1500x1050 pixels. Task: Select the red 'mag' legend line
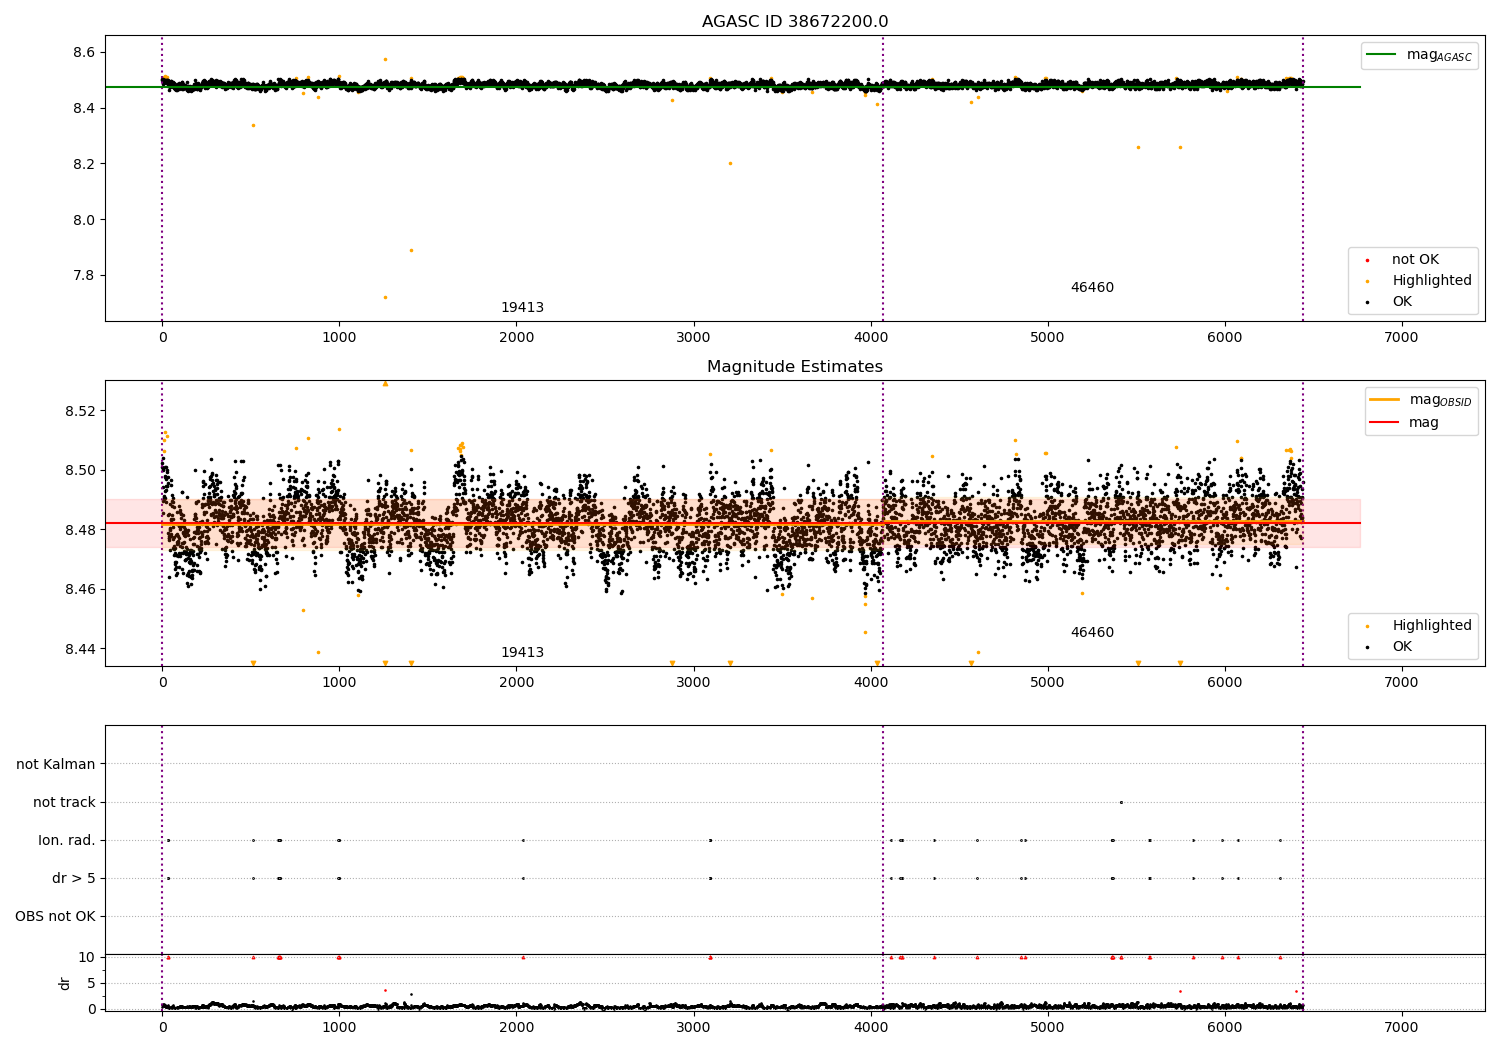pos(1384,423)
